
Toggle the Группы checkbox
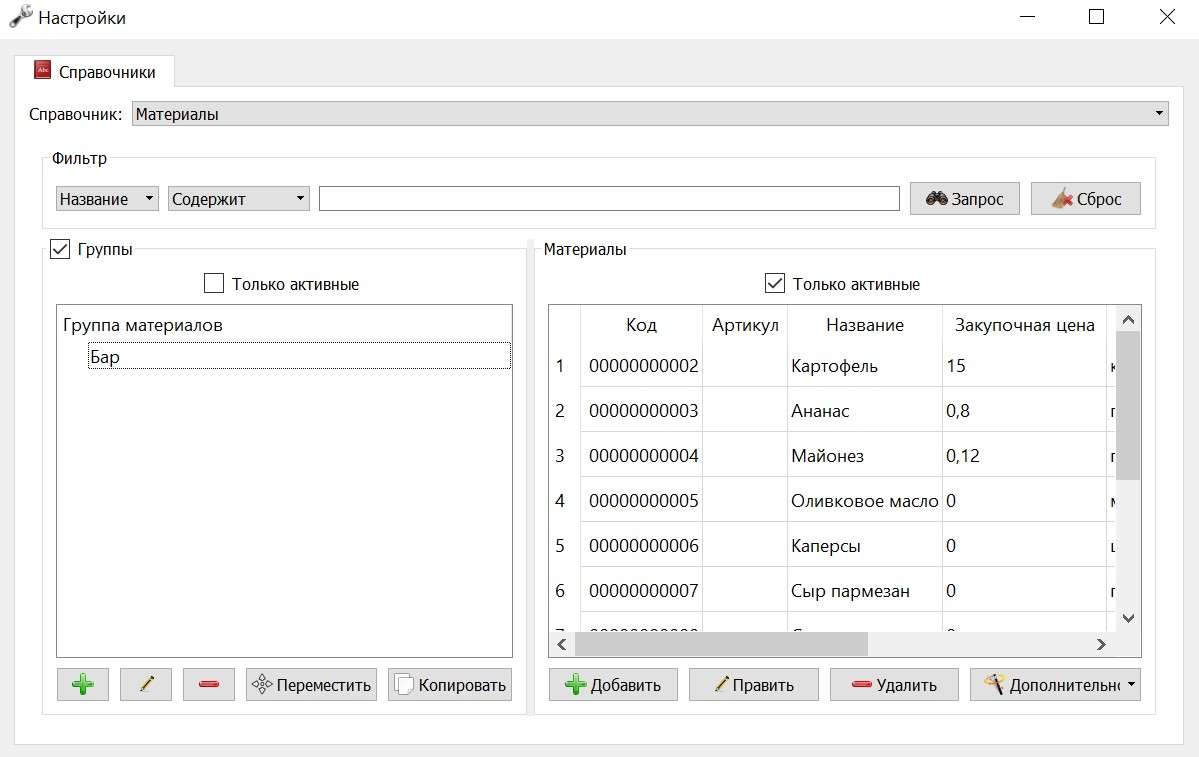coord(60,249)
